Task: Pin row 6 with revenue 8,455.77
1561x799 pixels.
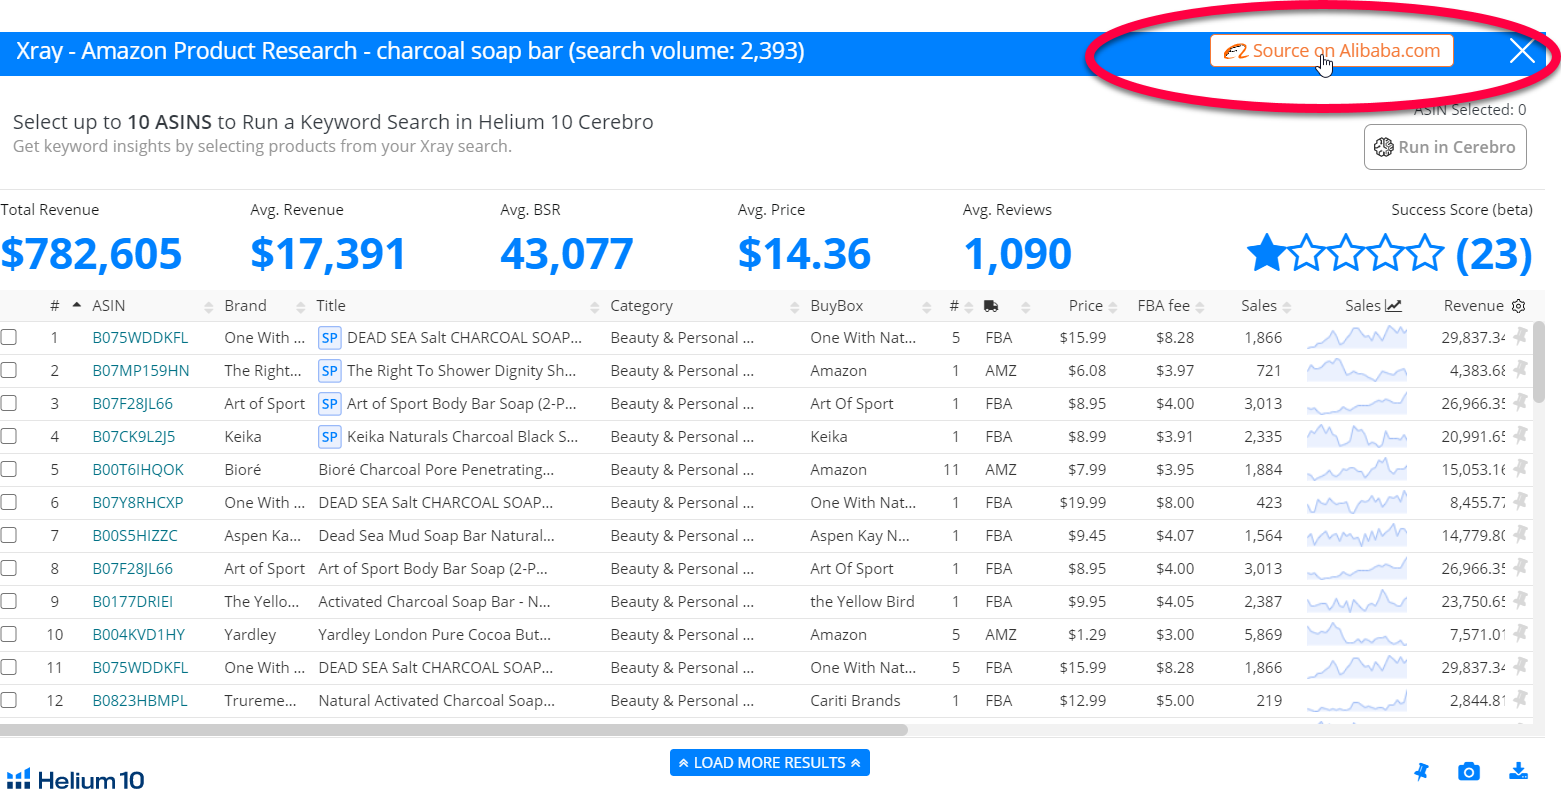Action: point(1521,502)
